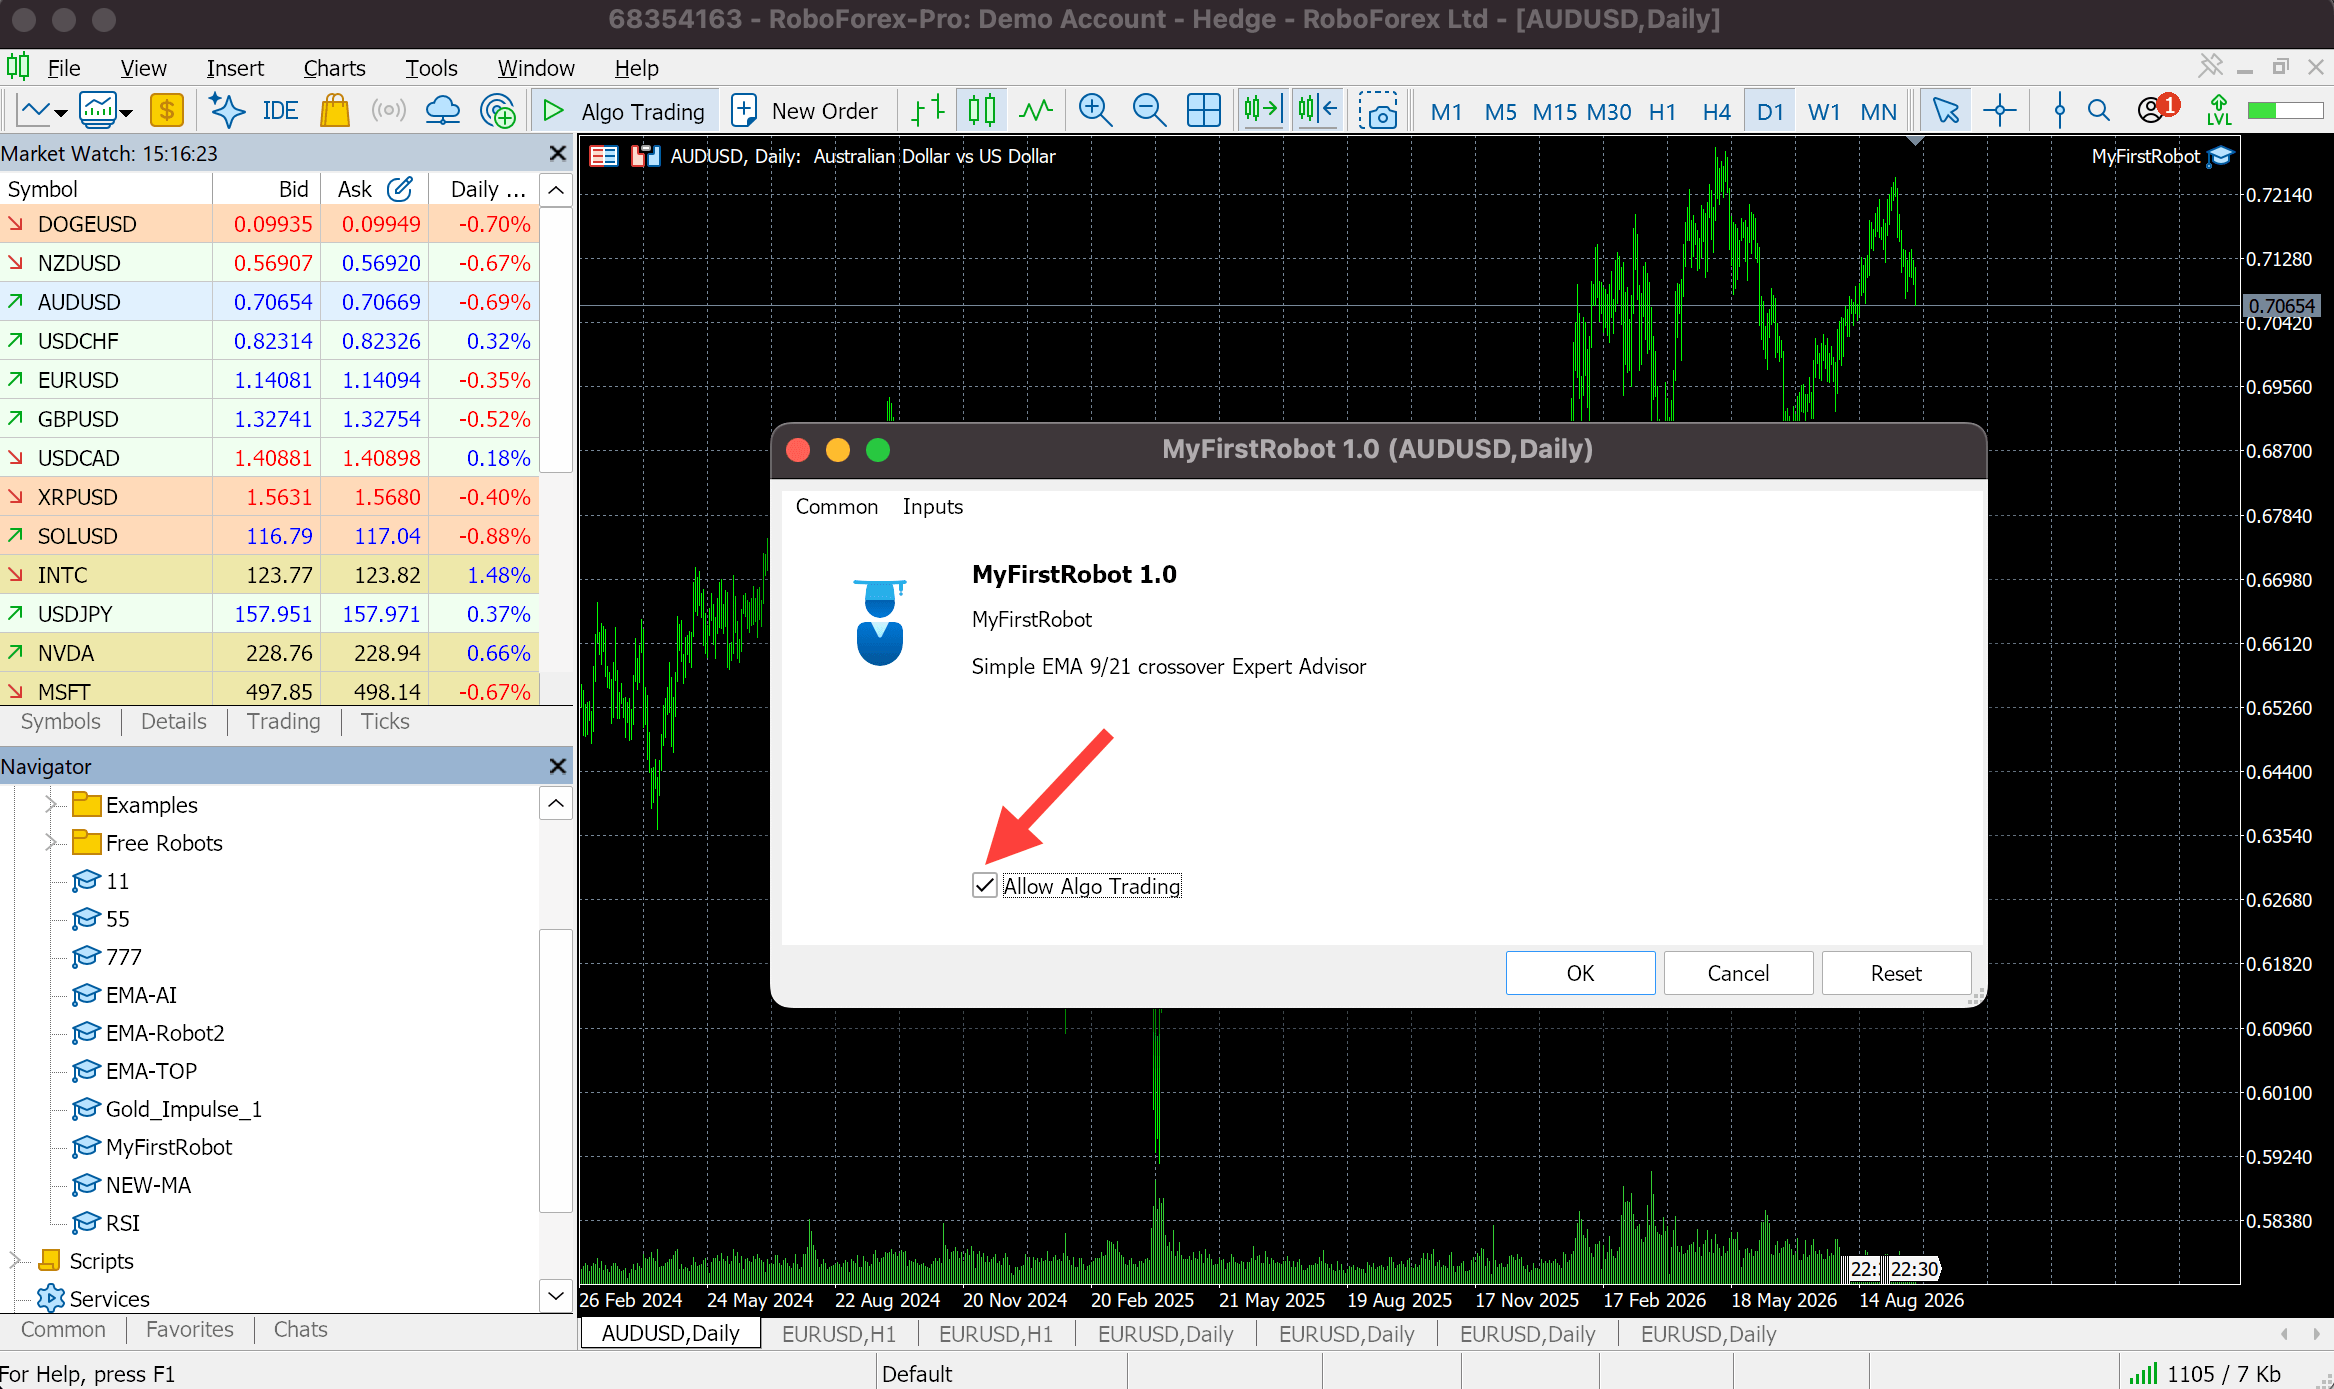This screenshot has height=1389, width=2334.
Task: Open the search magnifier in toolbar
Action: tap(2099, 111)
